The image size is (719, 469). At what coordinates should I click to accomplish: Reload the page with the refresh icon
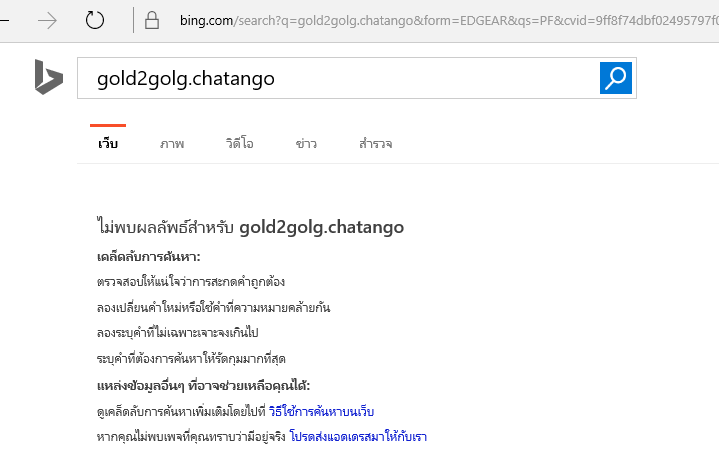click(x=95, y=20)
